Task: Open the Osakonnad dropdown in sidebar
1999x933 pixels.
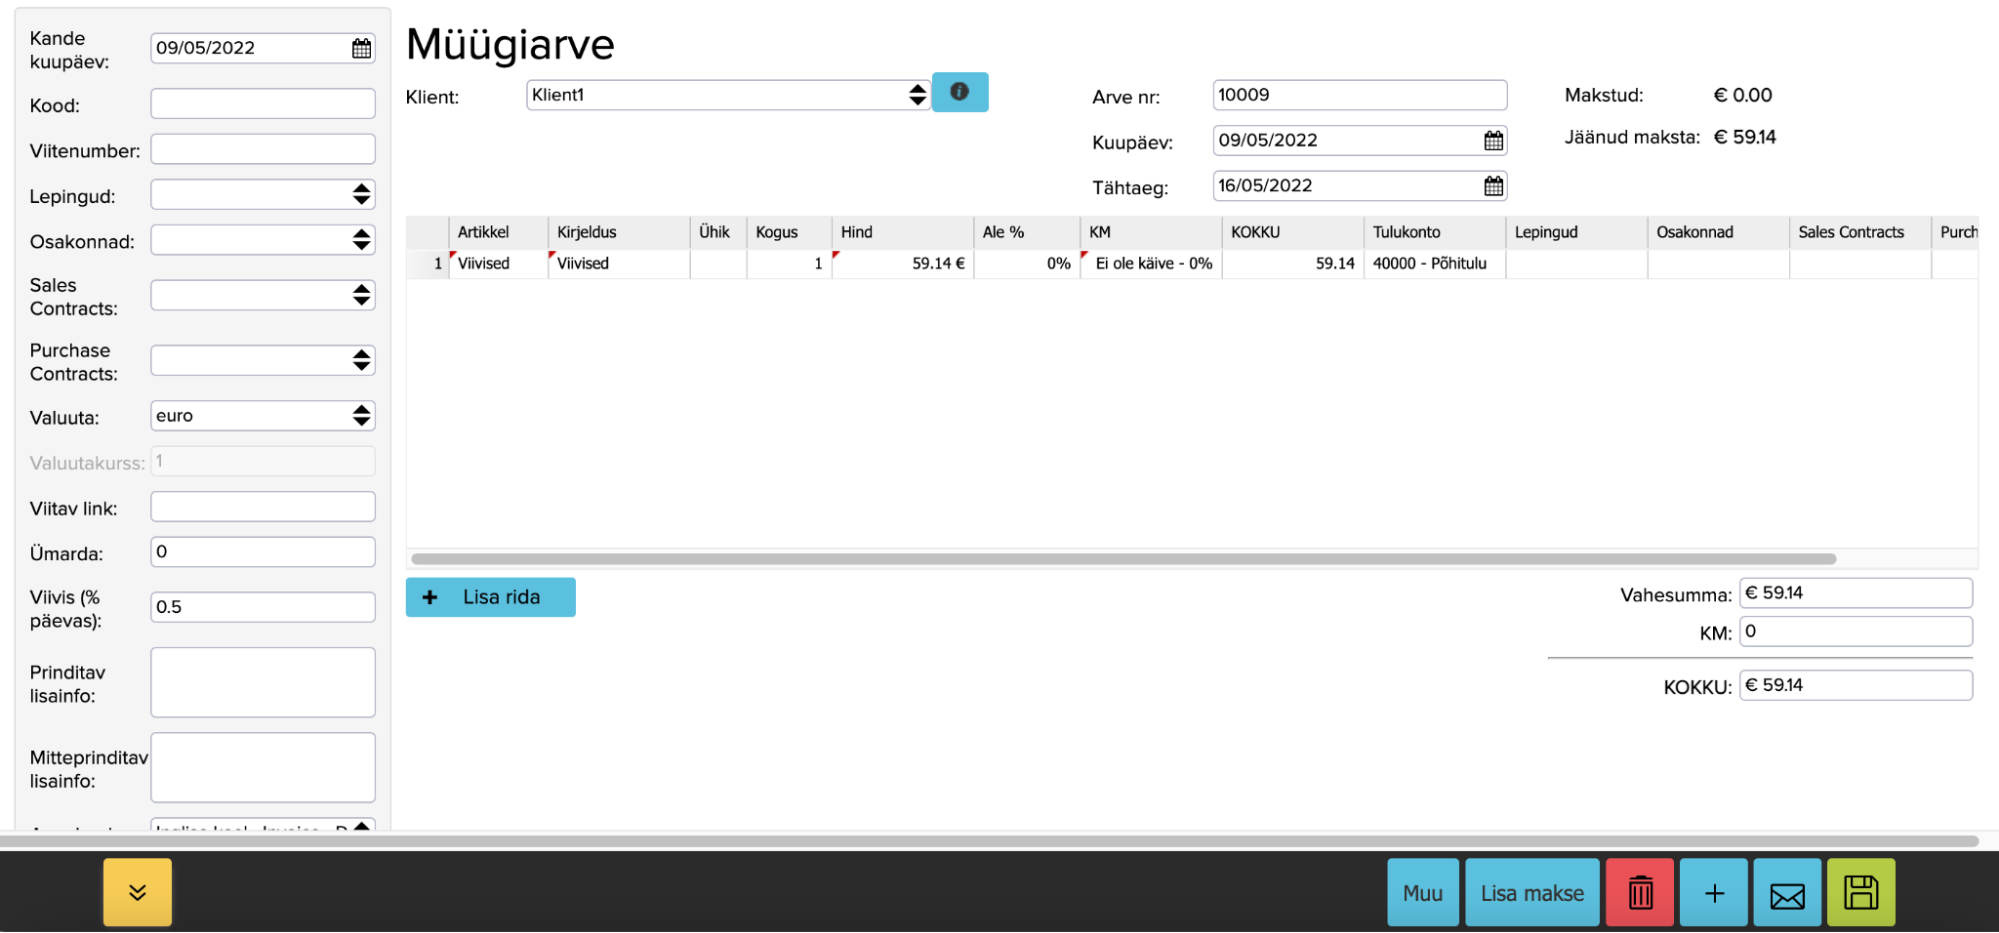Action: click(x=262, y=240)
